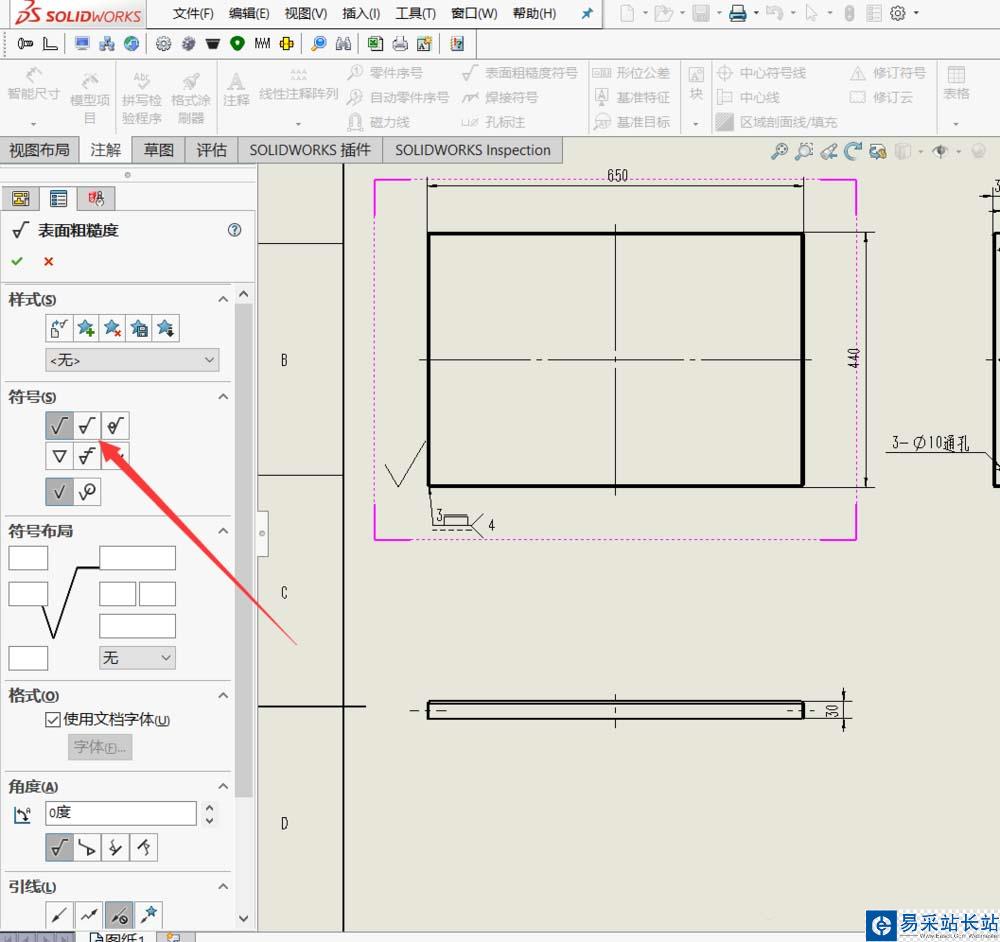Switch to the 视图布局 tab
The width and height of the screenshot is (1000, 942).
(x=39, y=150)
